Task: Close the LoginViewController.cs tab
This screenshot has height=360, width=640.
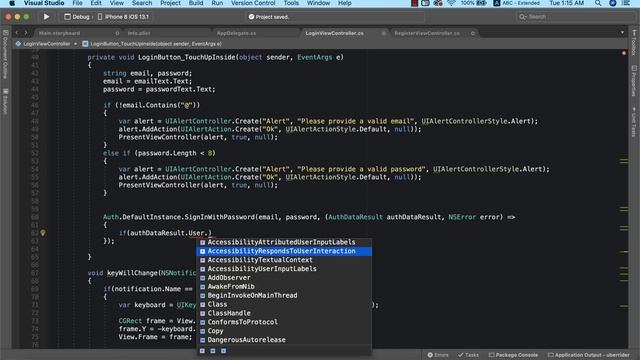Action: click(x=384, y=33)
